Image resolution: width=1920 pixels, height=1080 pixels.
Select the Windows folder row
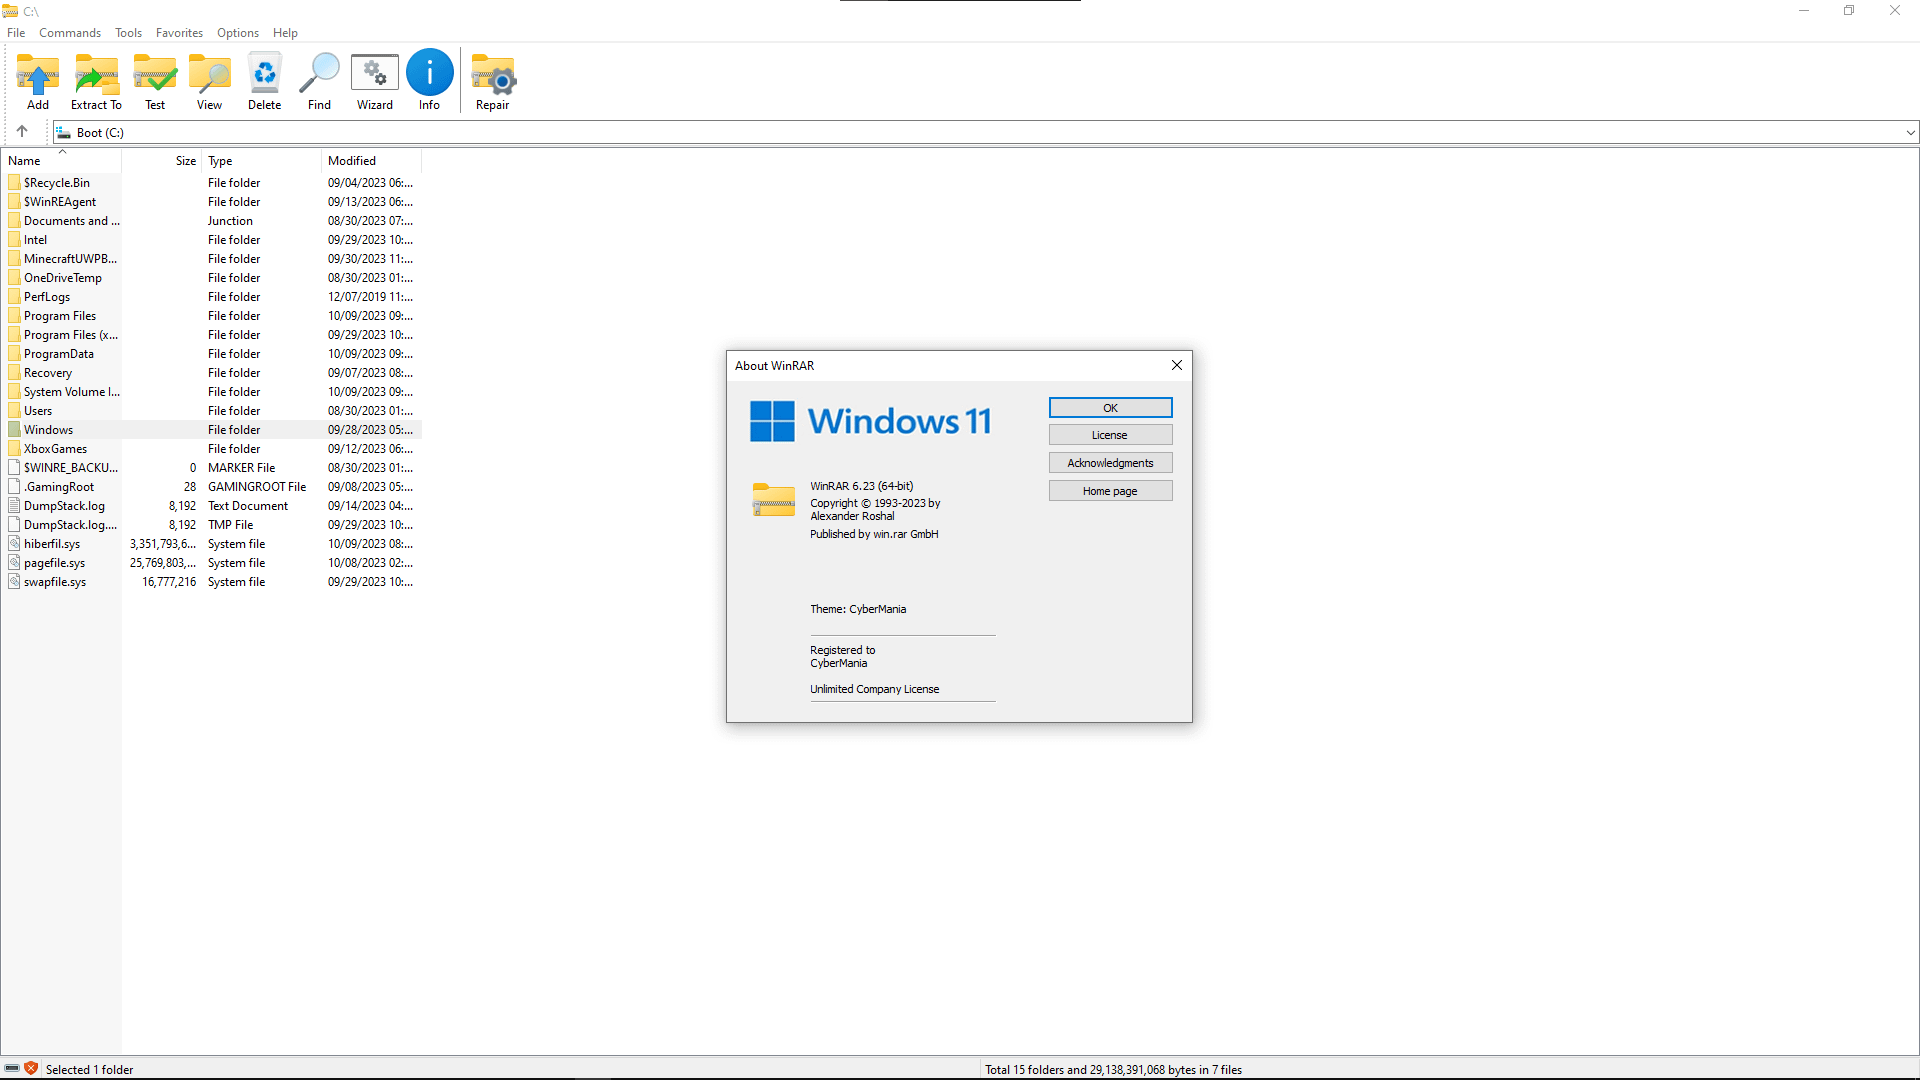212,429
